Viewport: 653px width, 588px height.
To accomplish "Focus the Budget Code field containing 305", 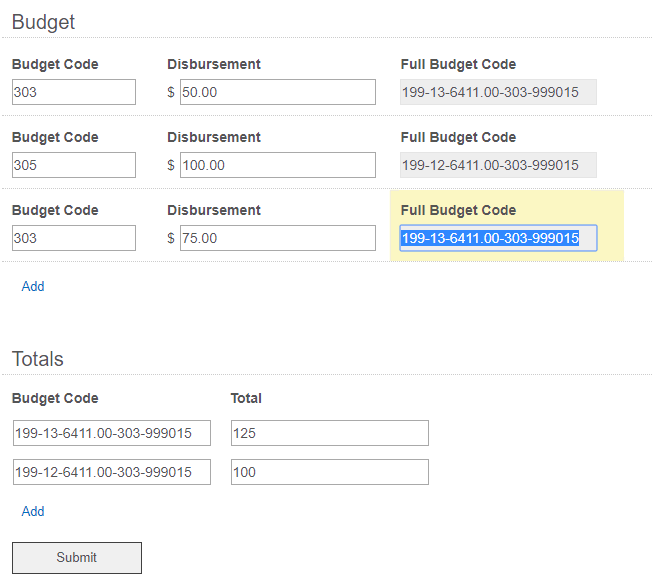I will pos(74,165).
